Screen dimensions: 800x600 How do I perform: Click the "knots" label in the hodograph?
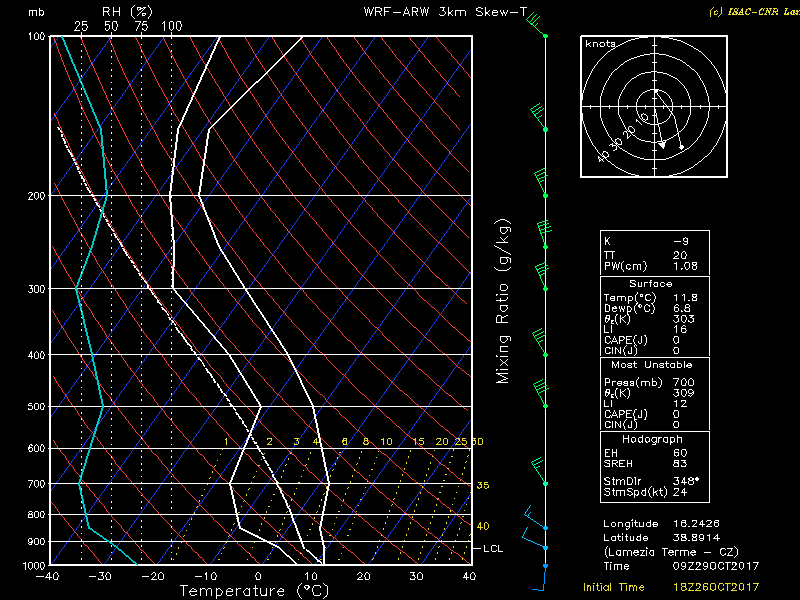pyautogui.click(x=600, y=44)
